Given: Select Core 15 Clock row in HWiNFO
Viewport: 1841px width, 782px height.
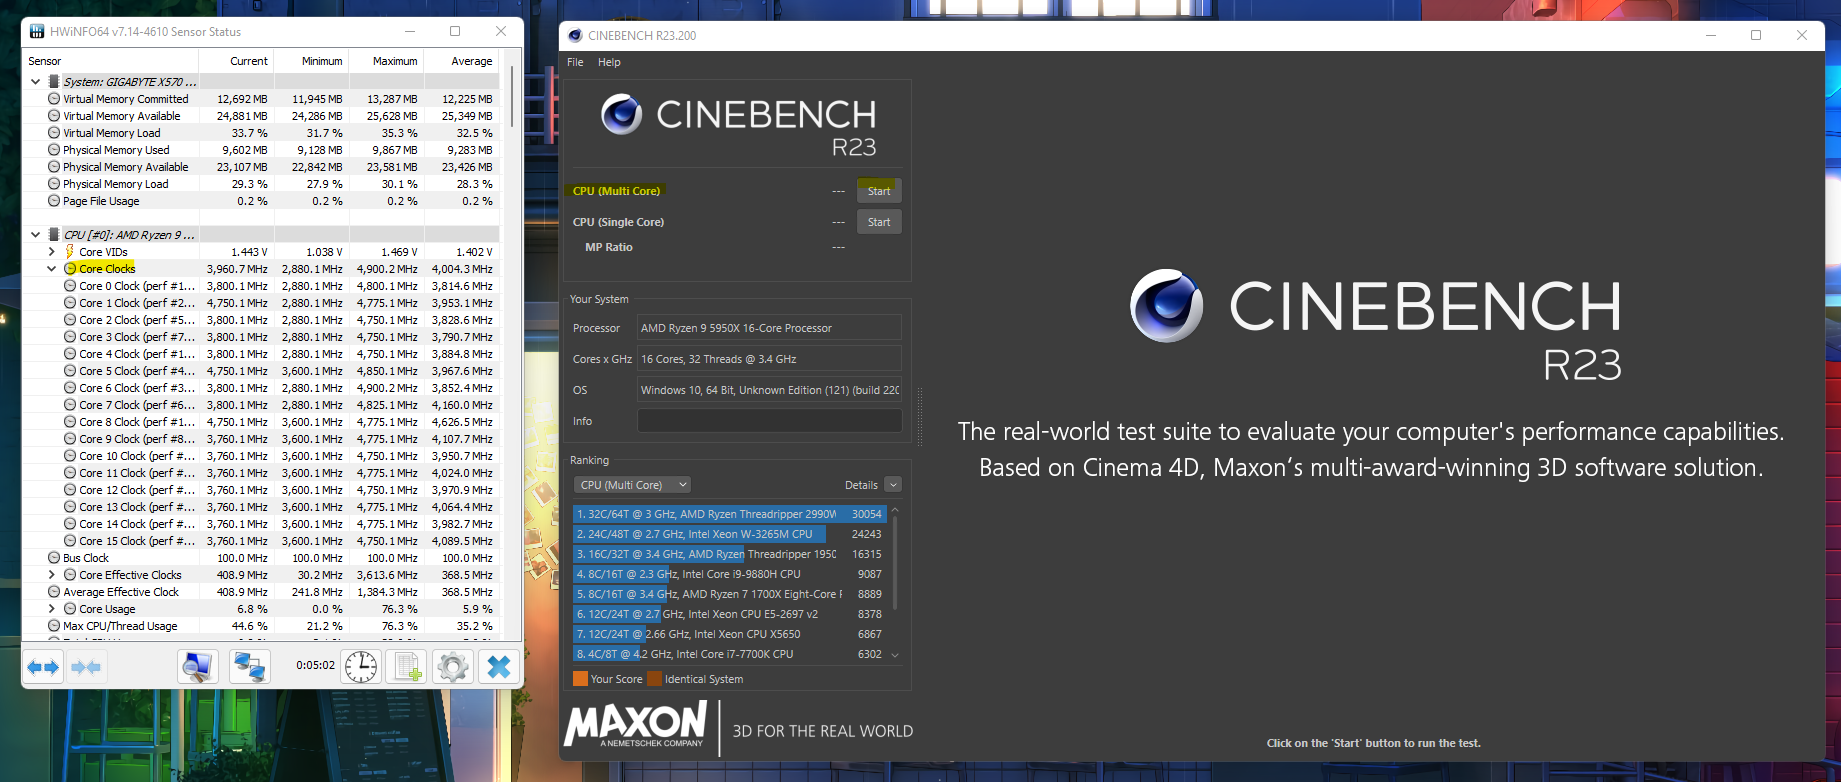Looking at the screenshot, I should click(x=262, y=541).
